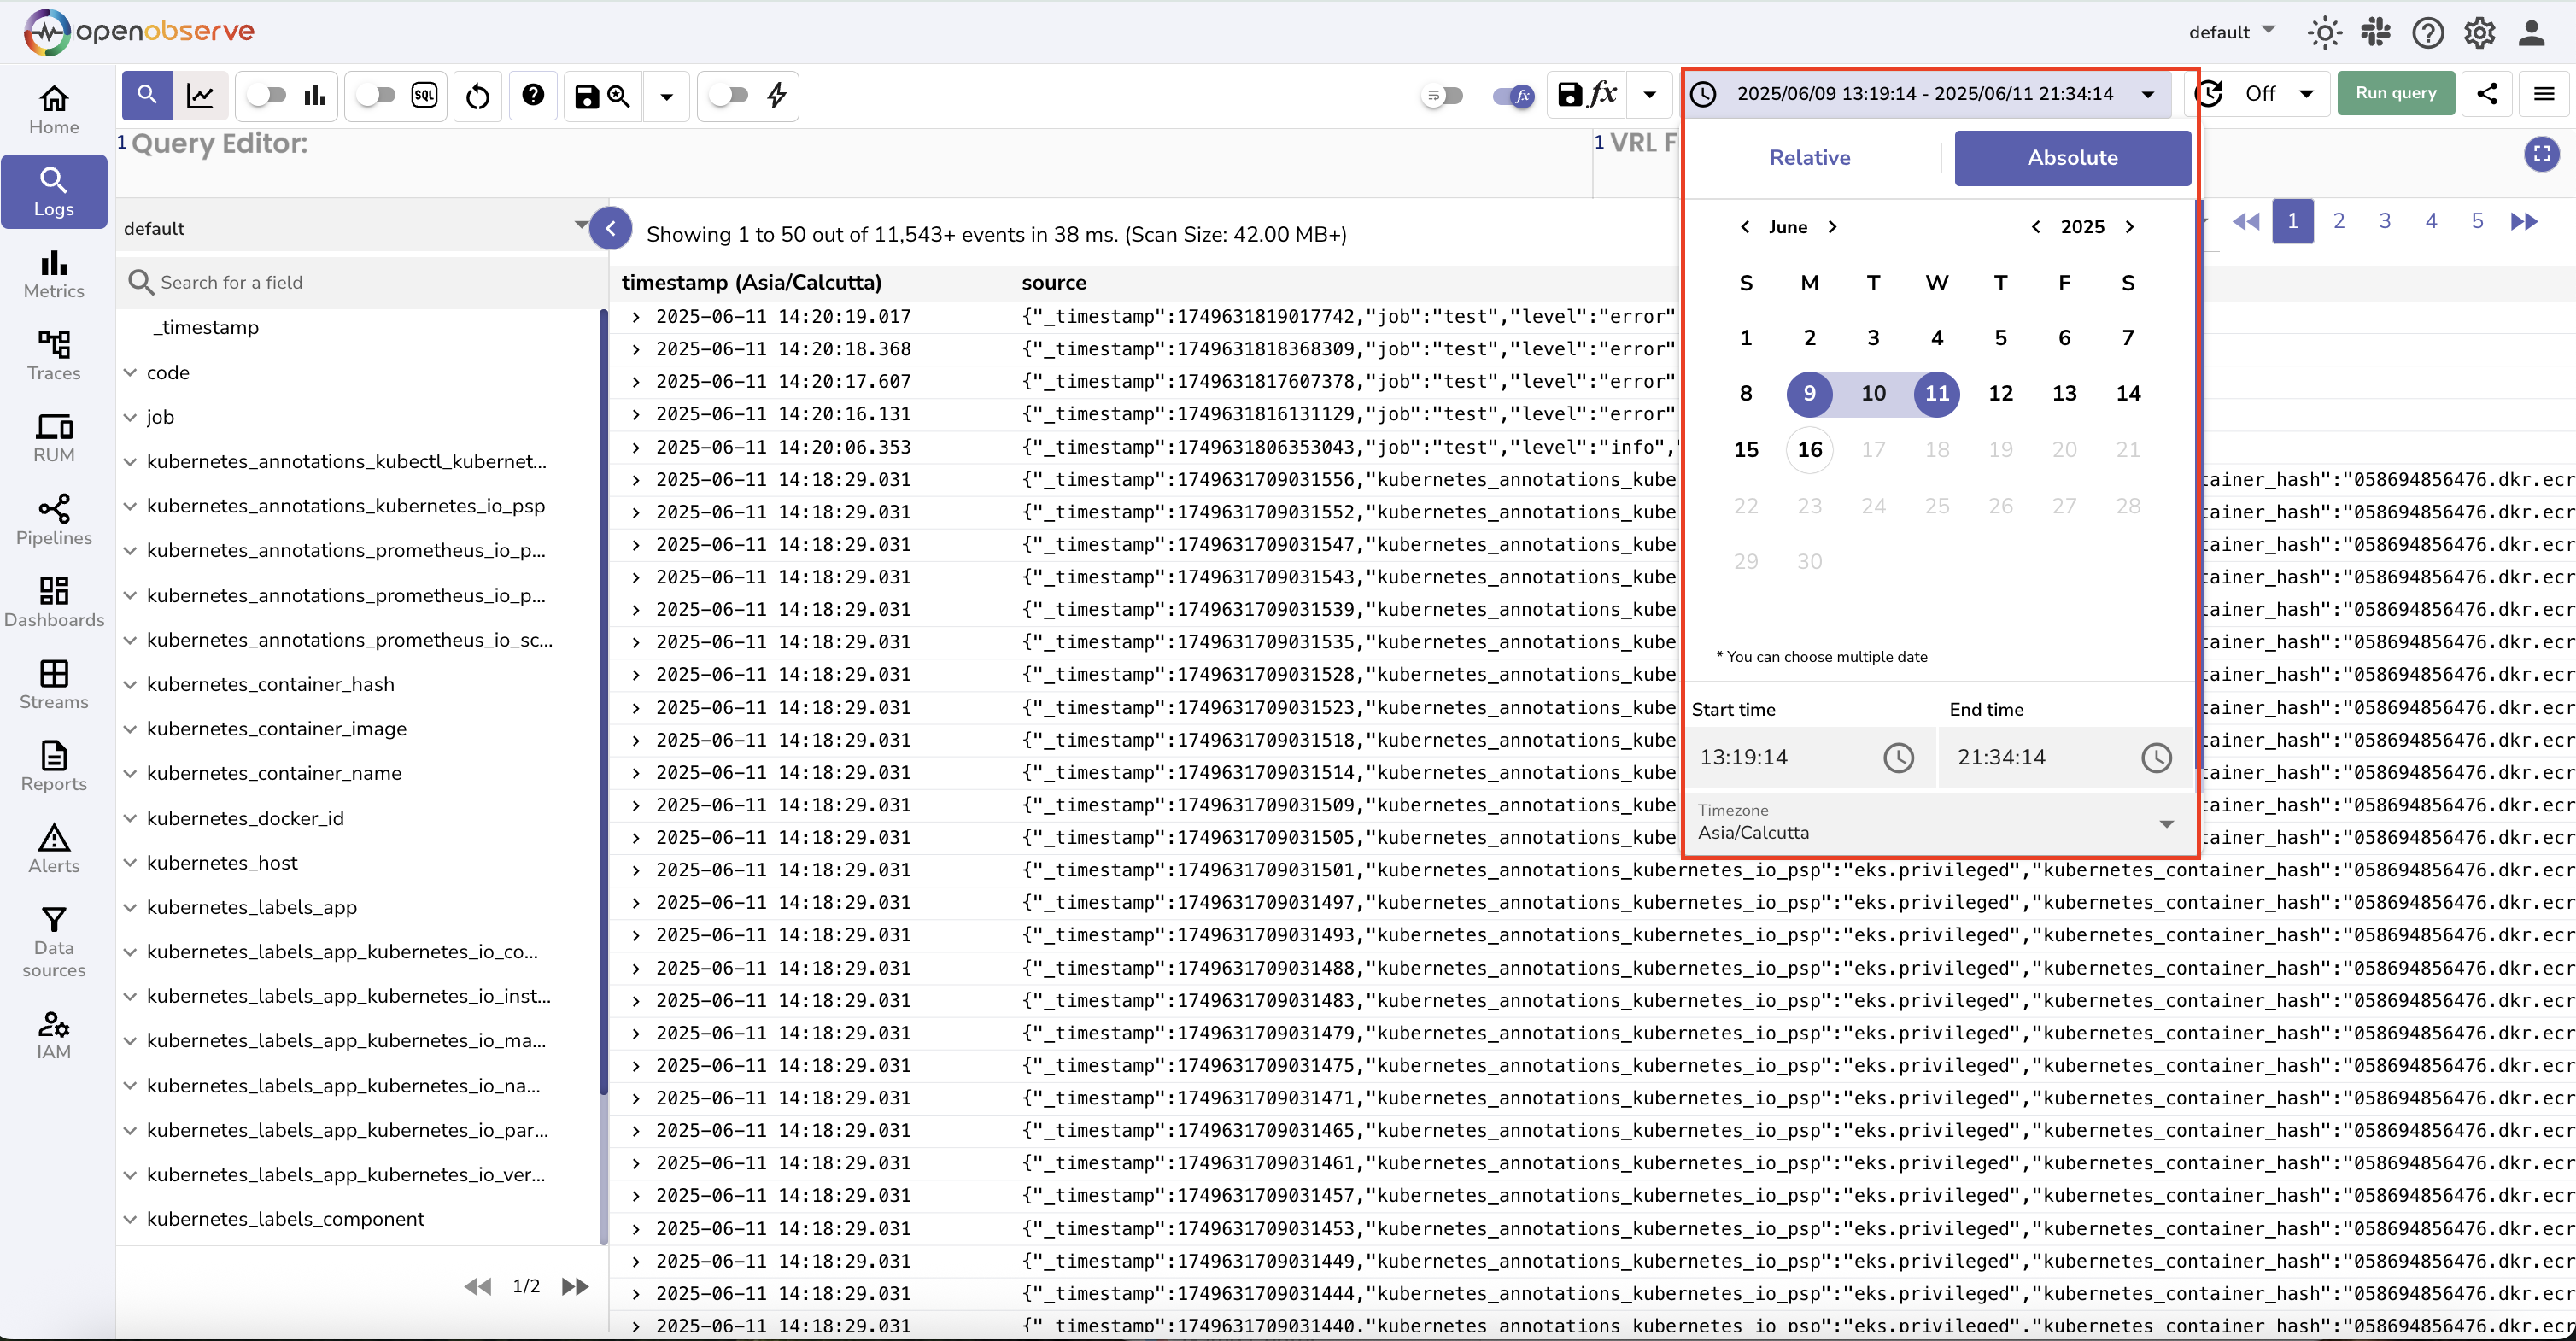Open the Metrics section
Image resolution: width=2576 pixels, height=1341 pixels.
pyautogui.click(x=54, y=274)
